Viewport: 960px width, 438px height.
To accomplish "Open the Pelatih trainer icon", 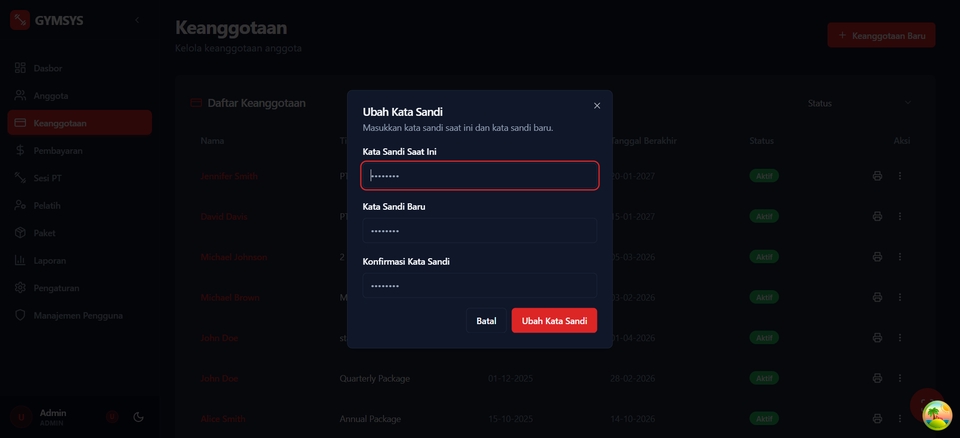I will tap(20, 205).
